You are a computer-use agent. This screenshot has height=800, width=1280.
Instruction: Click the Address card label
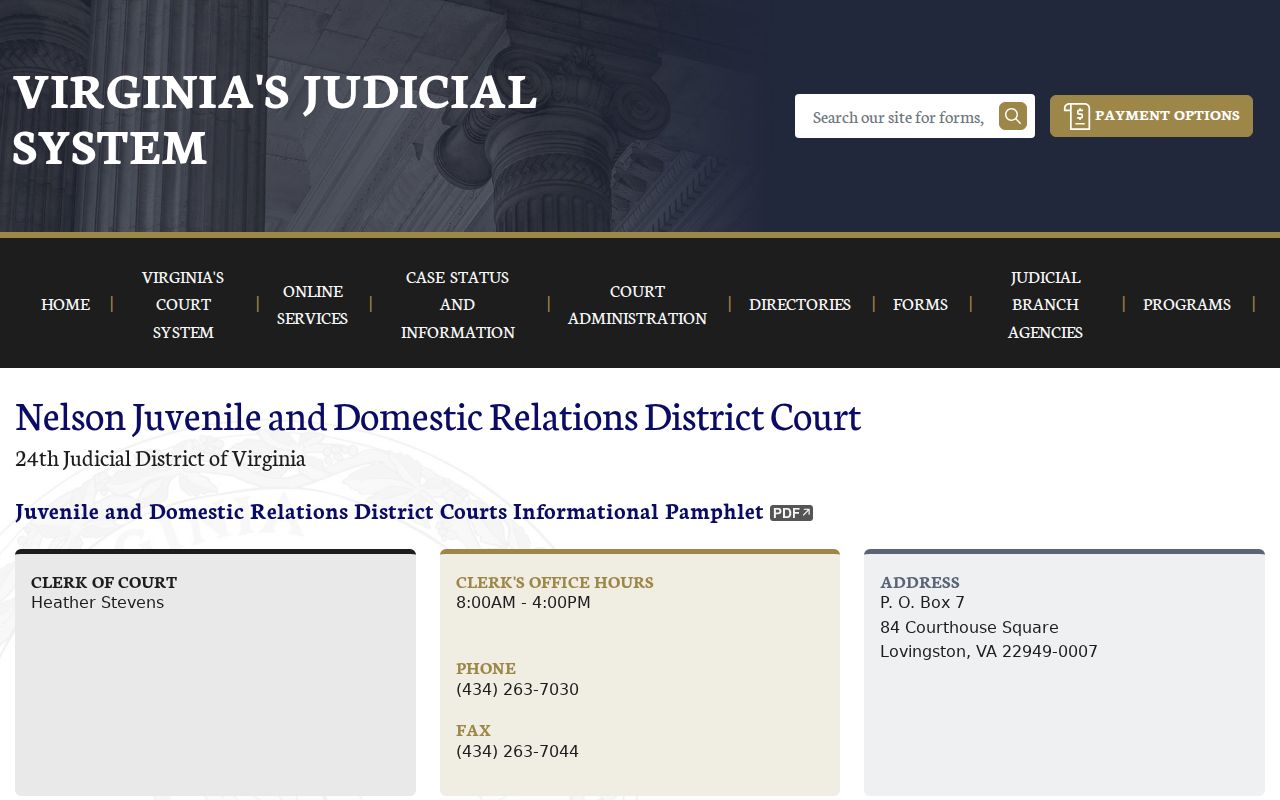(920, 582)
